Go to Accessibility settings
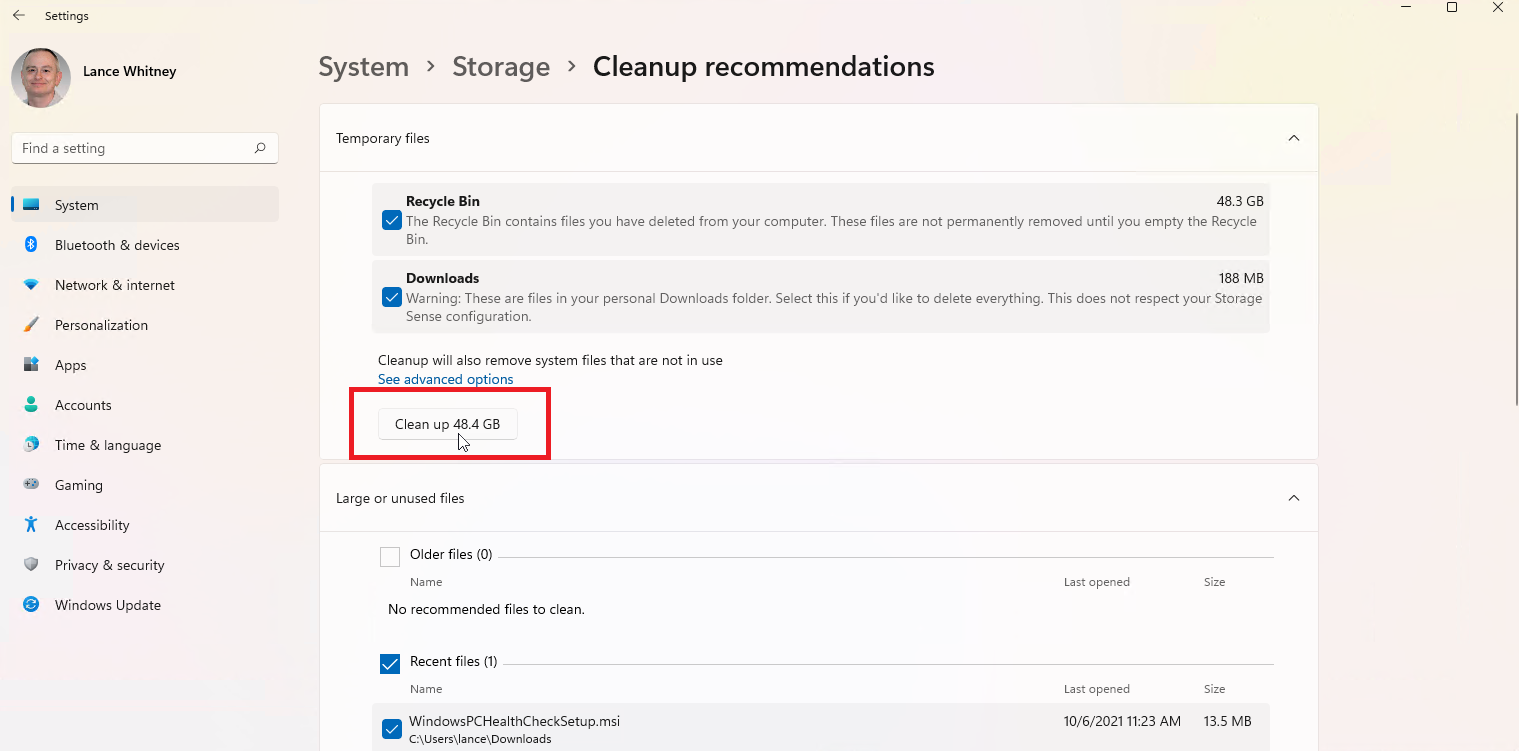The height and width of the screenshot is (751, 1519). pyautogui.click(x=145, y=525)
